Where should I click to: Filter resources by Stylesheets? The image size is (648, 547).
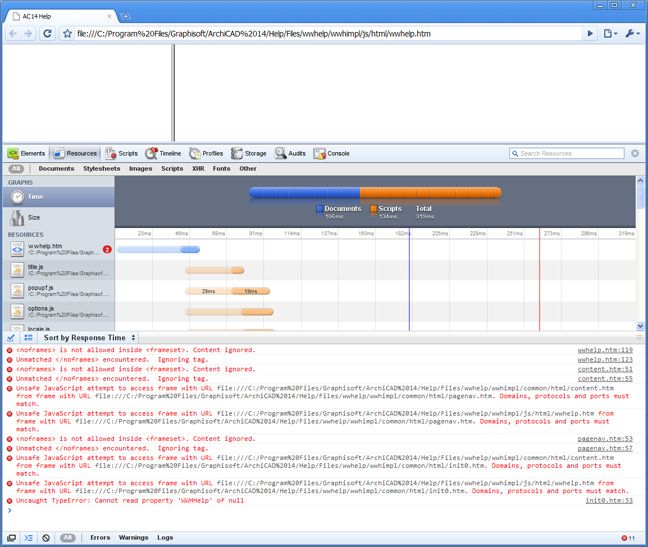pos(102,169)
